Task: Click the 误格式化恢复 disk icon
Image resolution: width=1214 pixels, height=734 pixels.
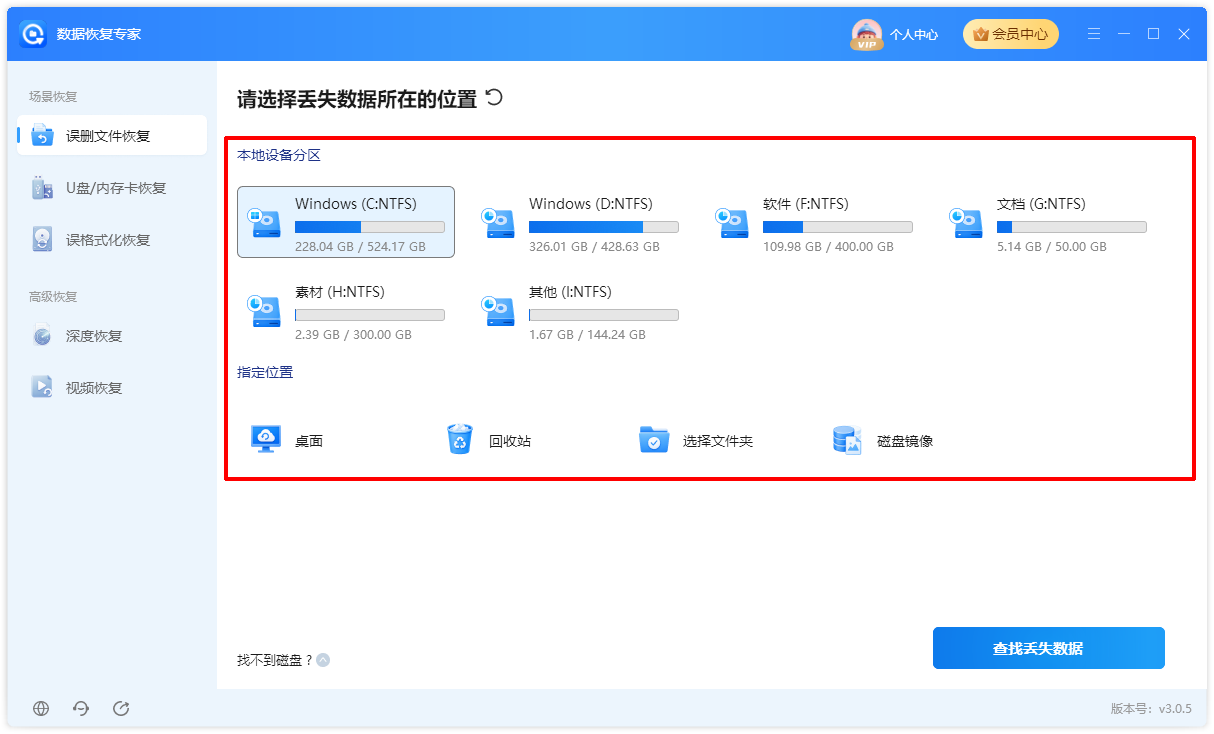Action: coord(42,240)
